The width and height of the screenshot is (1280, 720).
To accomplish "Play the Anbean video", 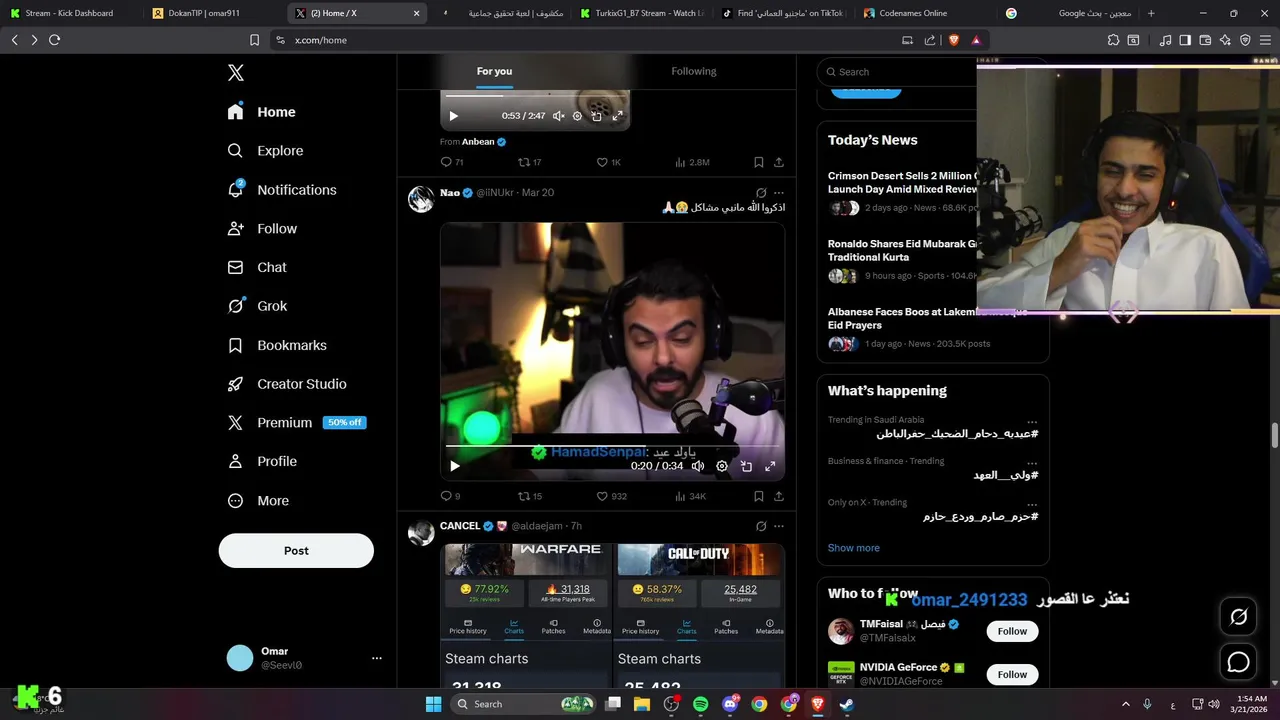I will 453,116.
